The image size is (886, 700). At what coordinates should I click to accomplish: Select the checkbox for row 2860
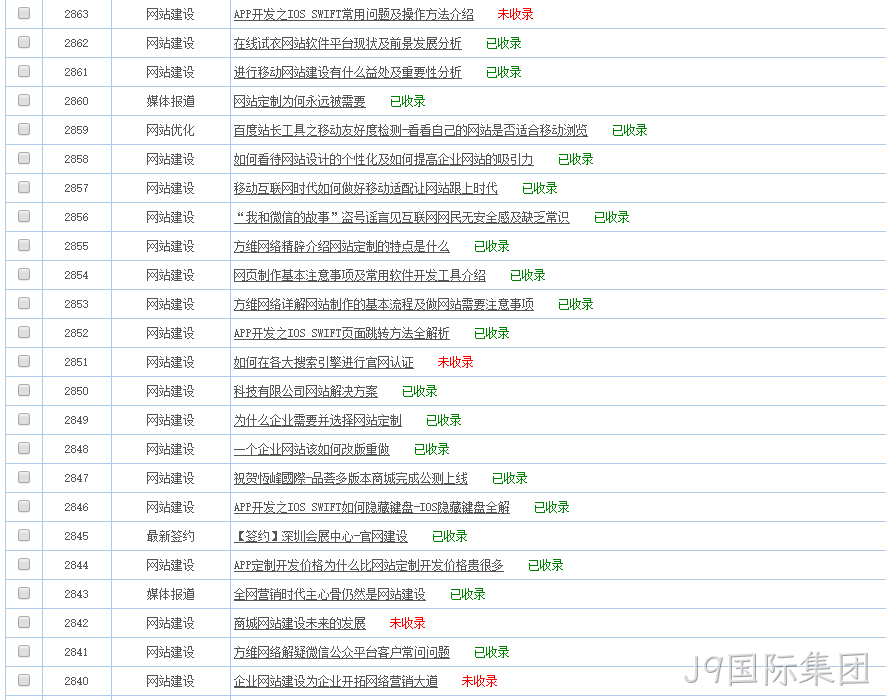point(24,100)
